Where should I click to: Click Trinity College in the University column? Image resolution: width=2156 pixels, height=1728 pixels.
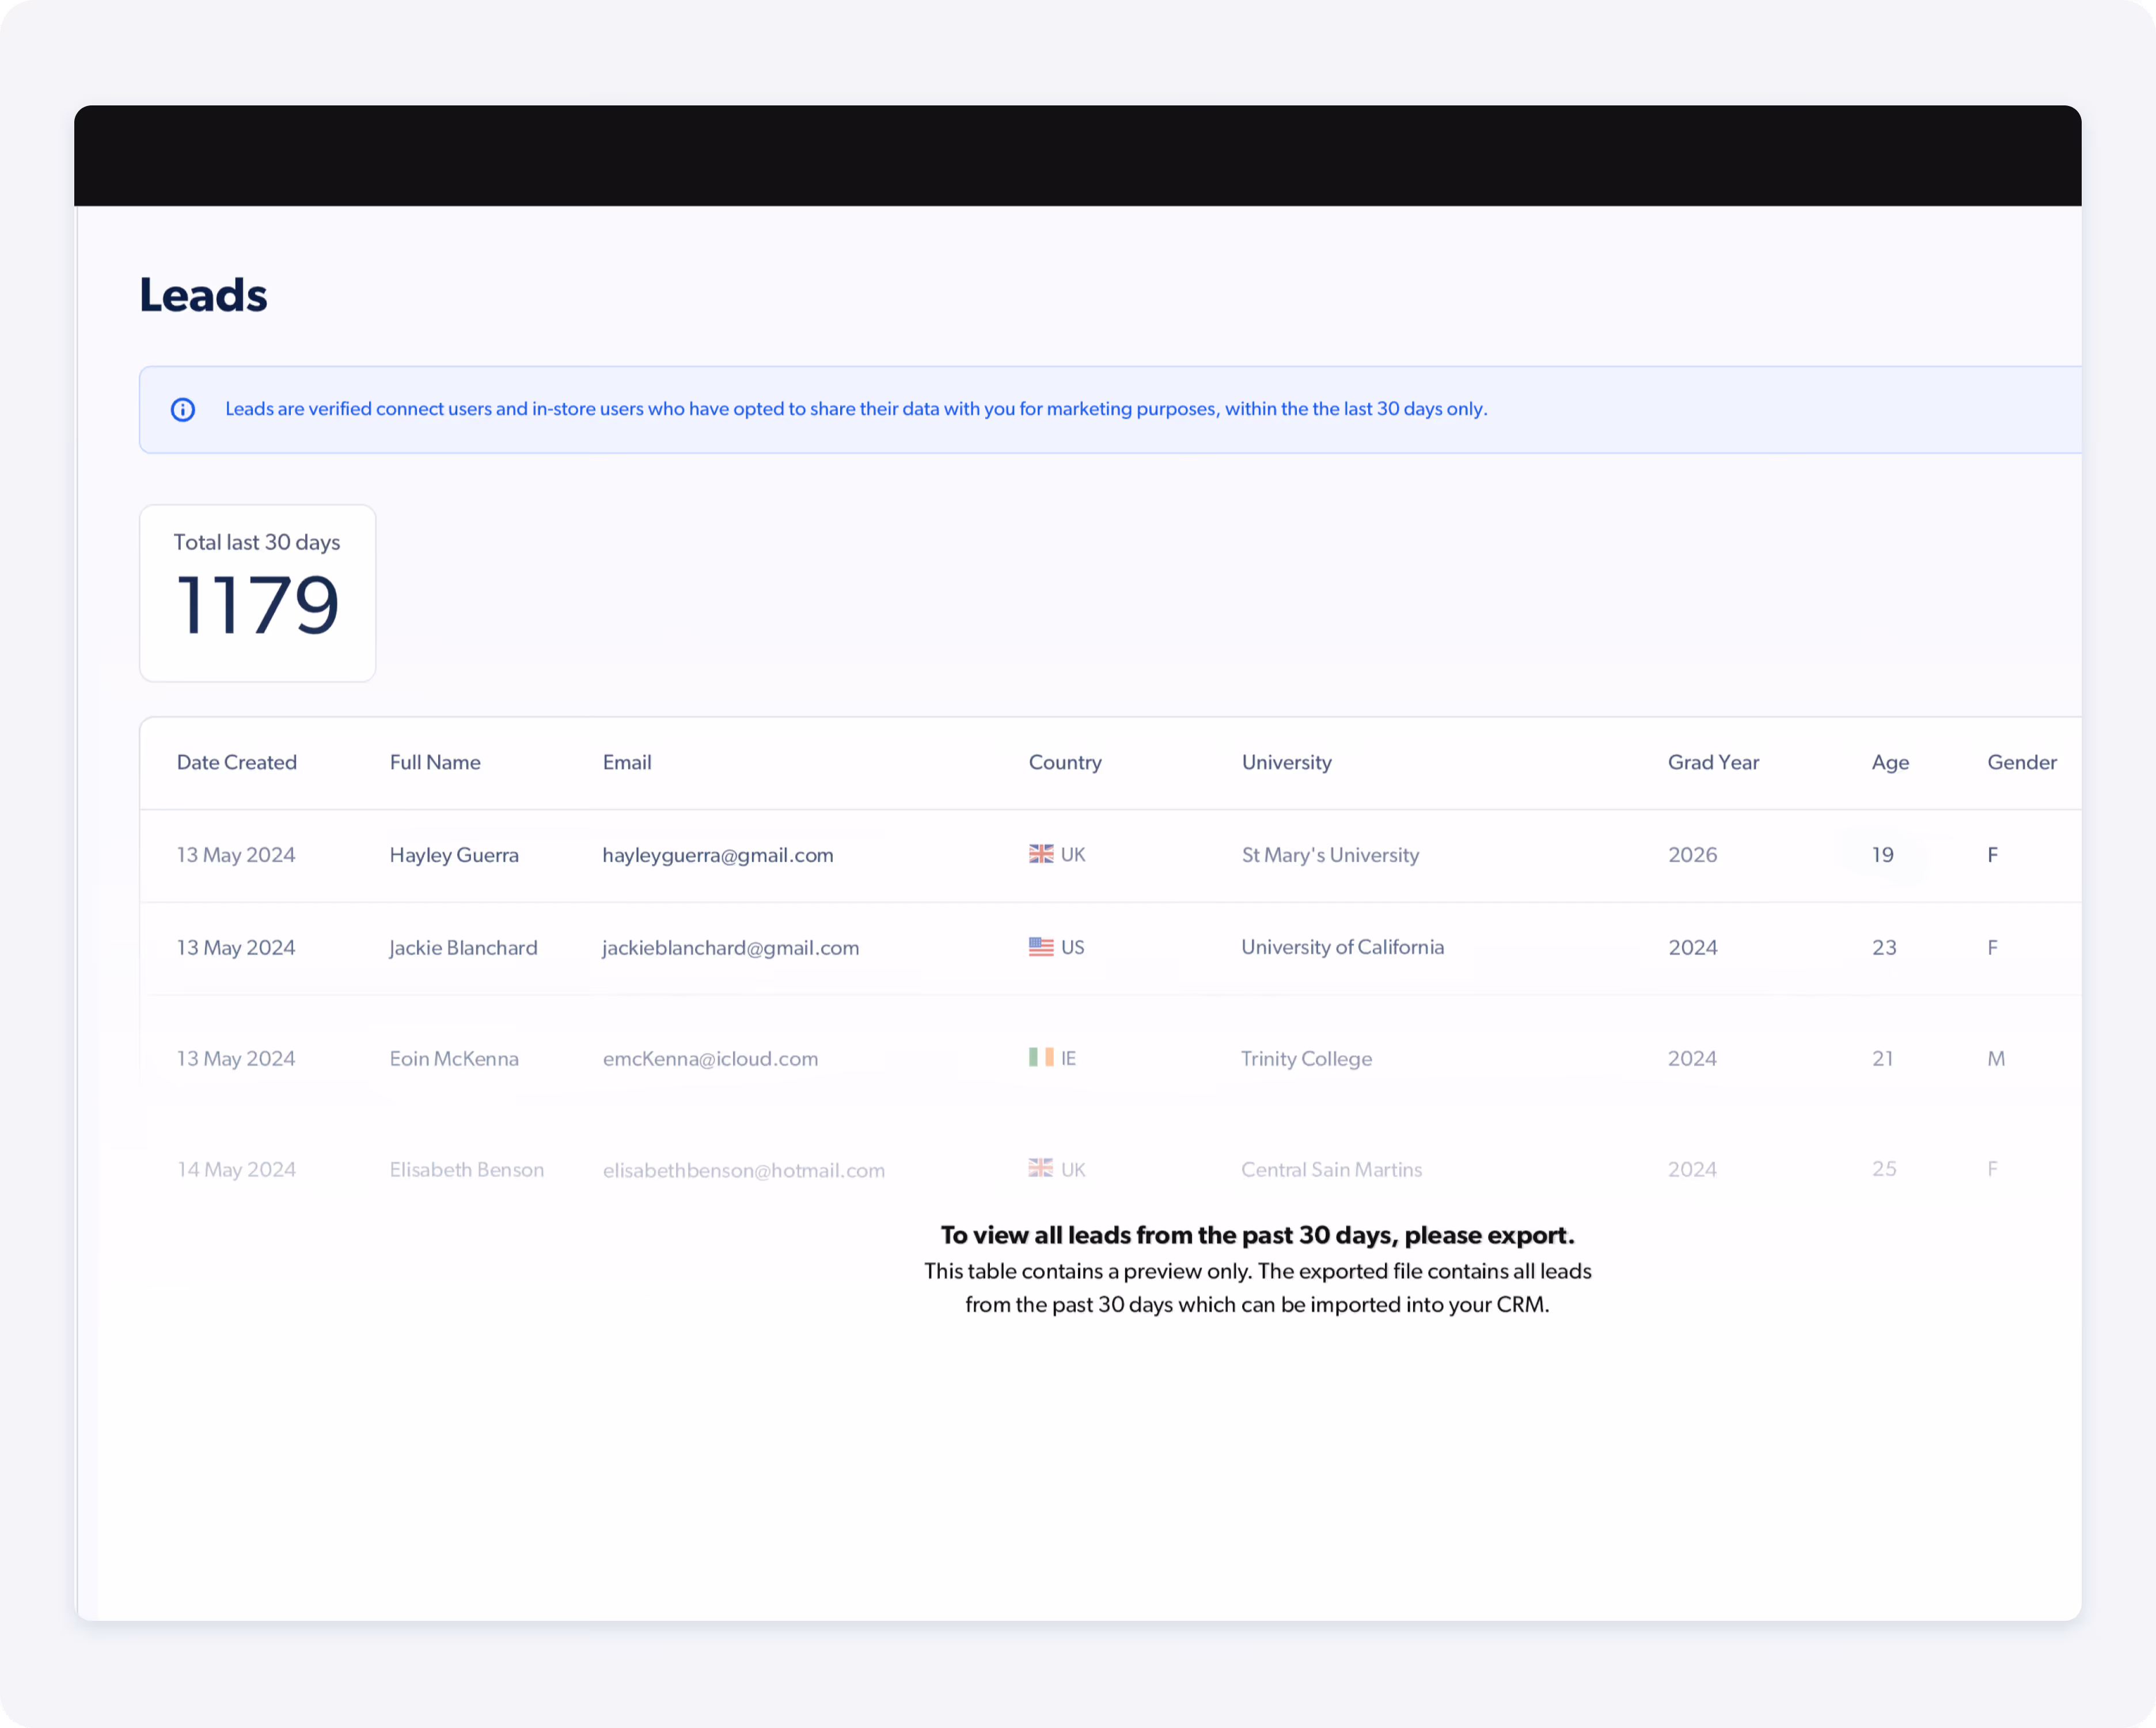tap(1306, 1058)
